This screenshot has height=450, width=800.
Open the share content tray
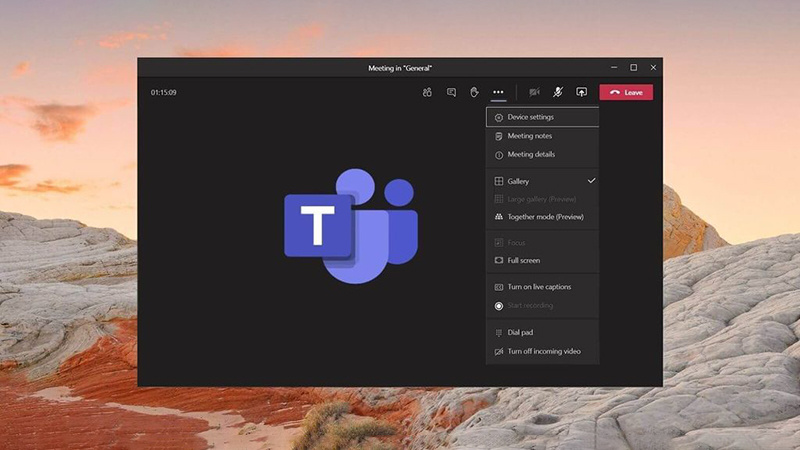pos(582,92)
